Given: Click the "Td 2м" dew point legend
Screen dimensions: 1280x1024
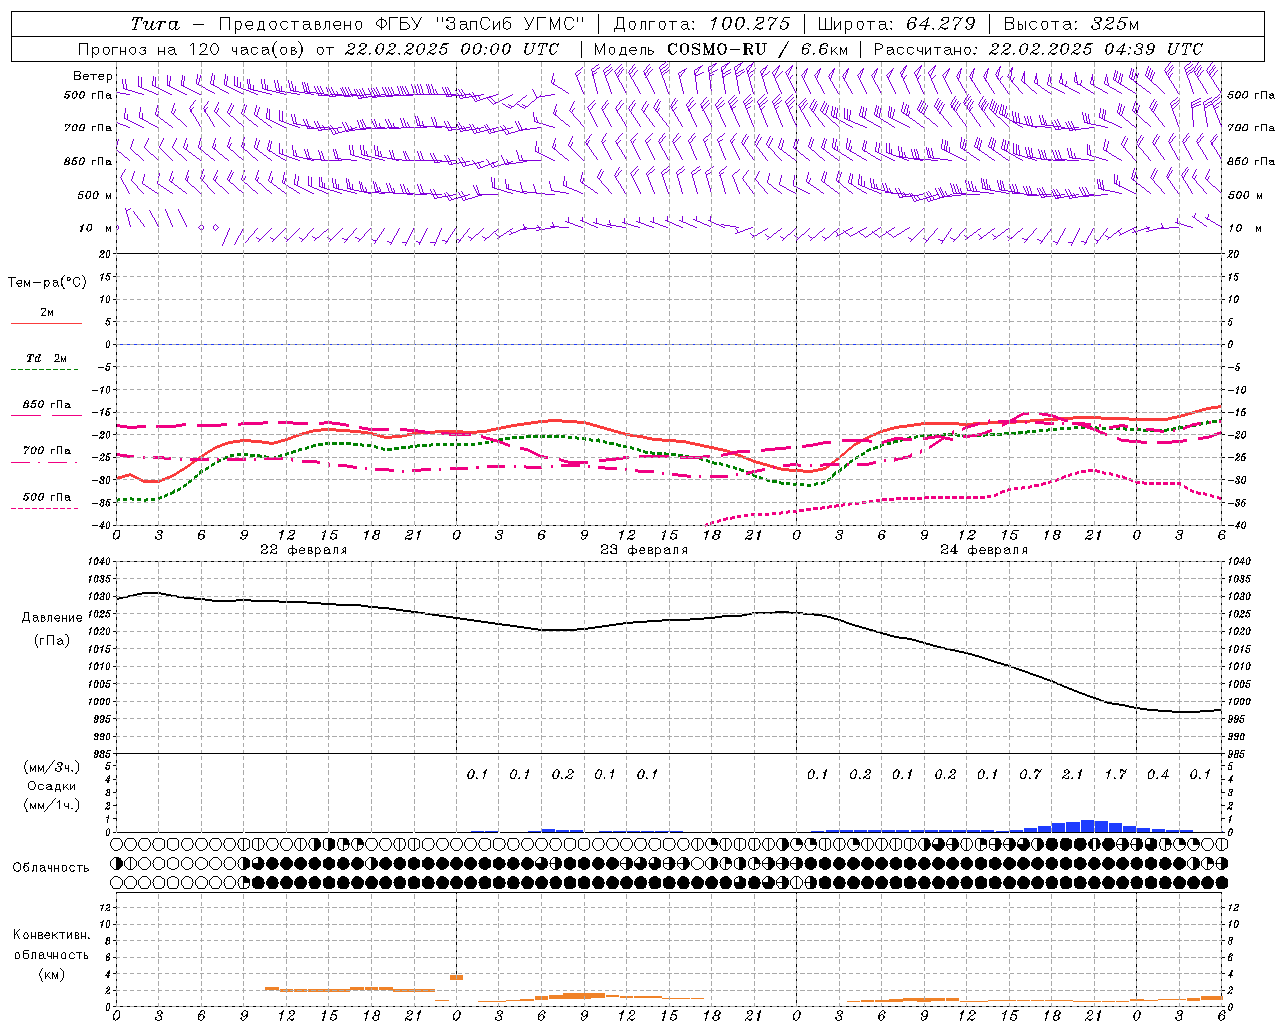Looking at the screenshot, I should click(47, 358).
